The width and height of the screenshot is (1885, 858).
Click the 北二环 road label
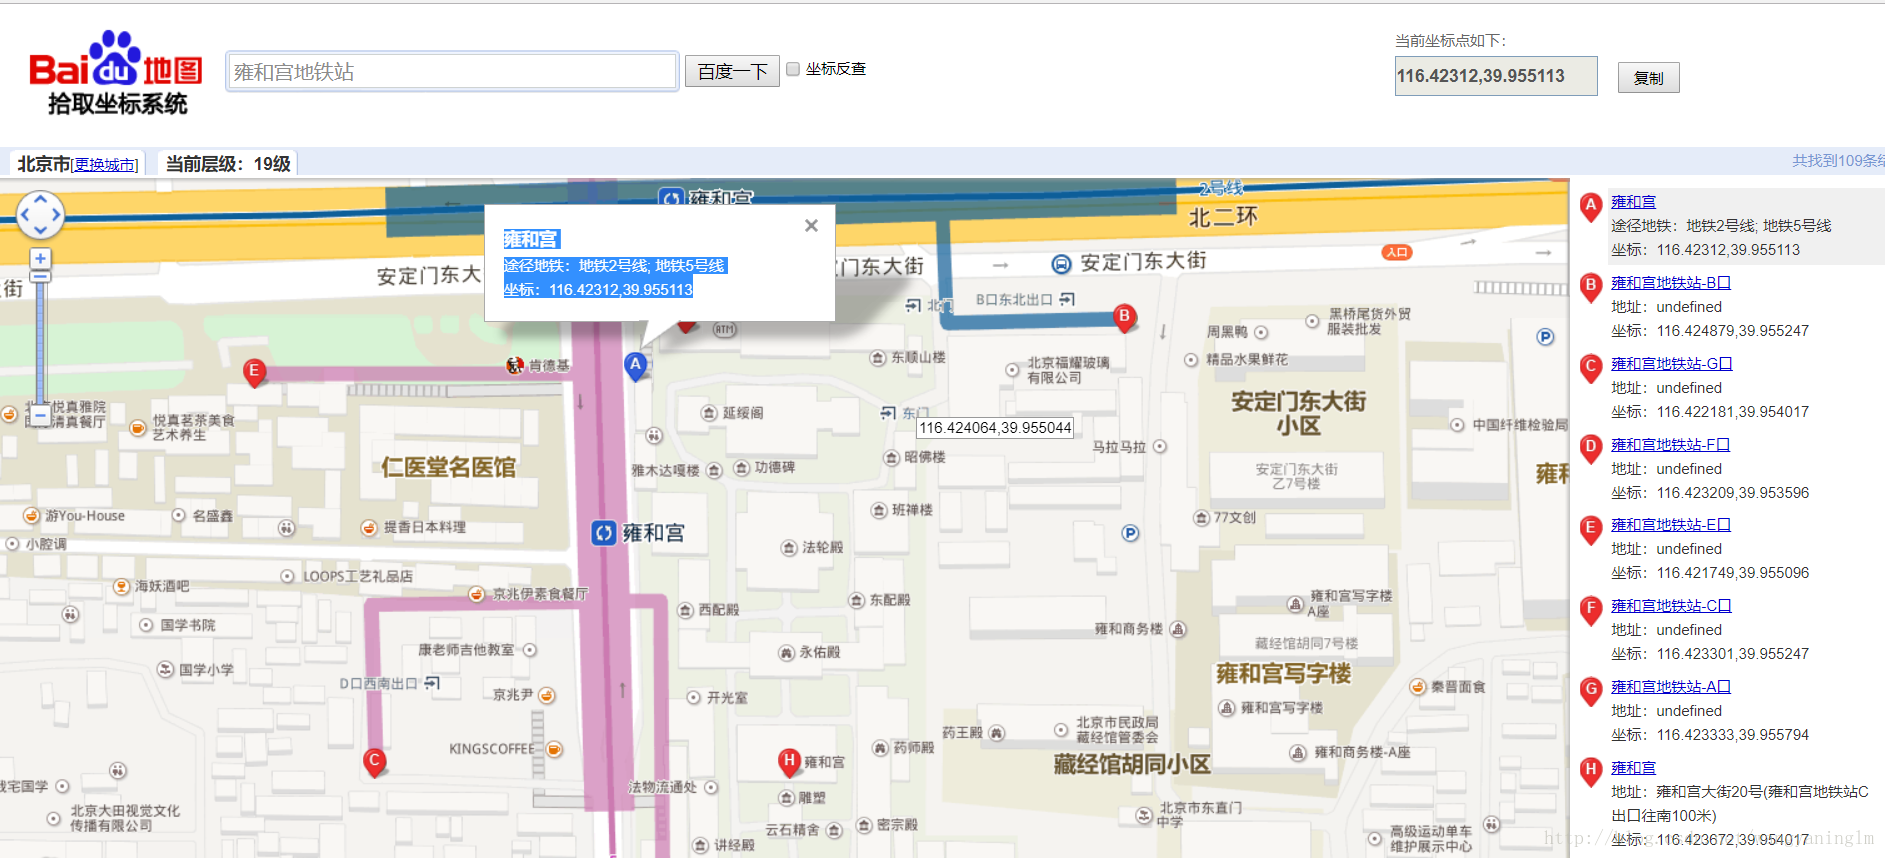coord(1222,217)
